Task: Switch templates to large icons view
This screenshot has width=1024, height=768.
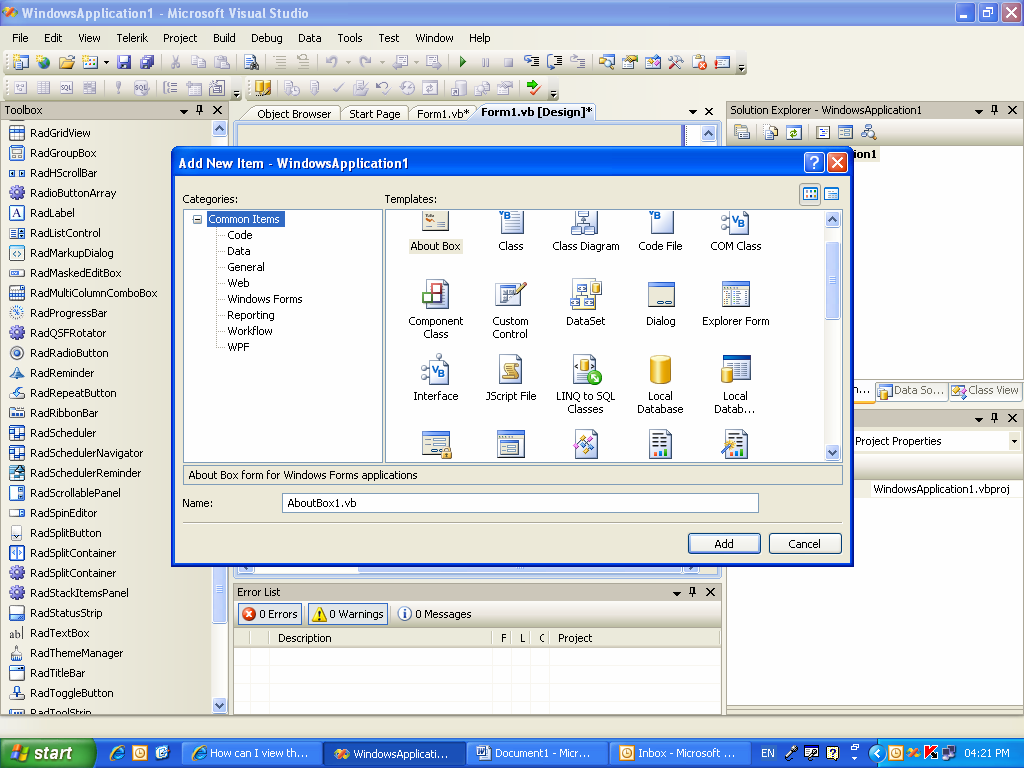Action: (810, 194)
